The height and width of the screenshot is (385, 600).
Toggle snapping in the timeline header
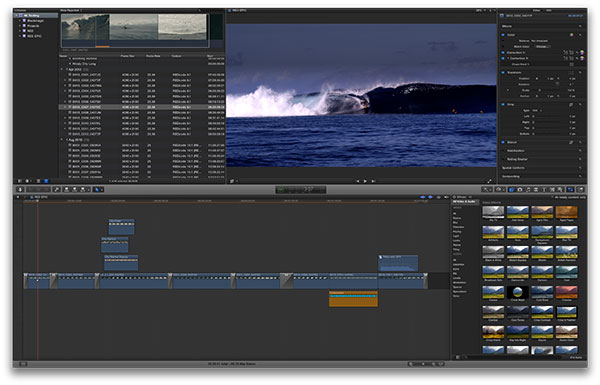pyautogui.click(x=446, y=197)
